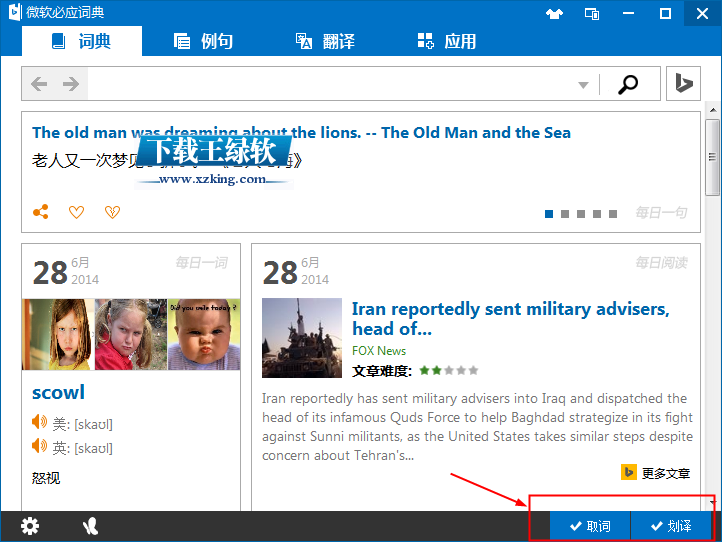Open settings gear in bottom bar
The height and width of the screenshot is (542, 722).
click(30, 526)
